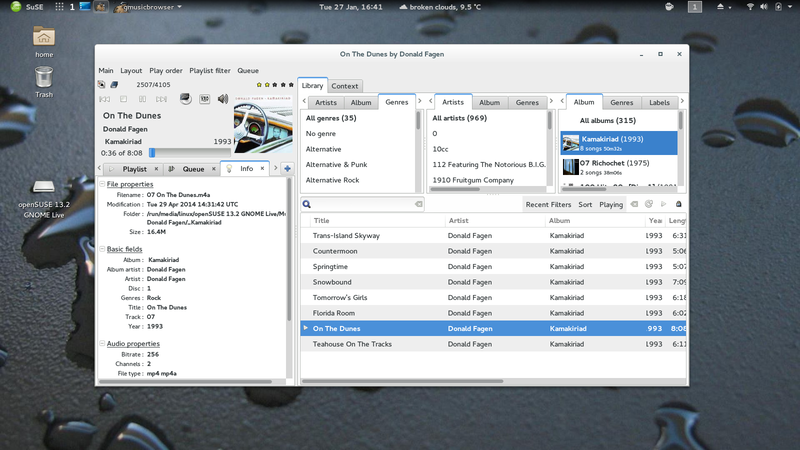Click the Playing button
Image resolution: width=800 pixels, height=450 pixels.
coord(611,205)
